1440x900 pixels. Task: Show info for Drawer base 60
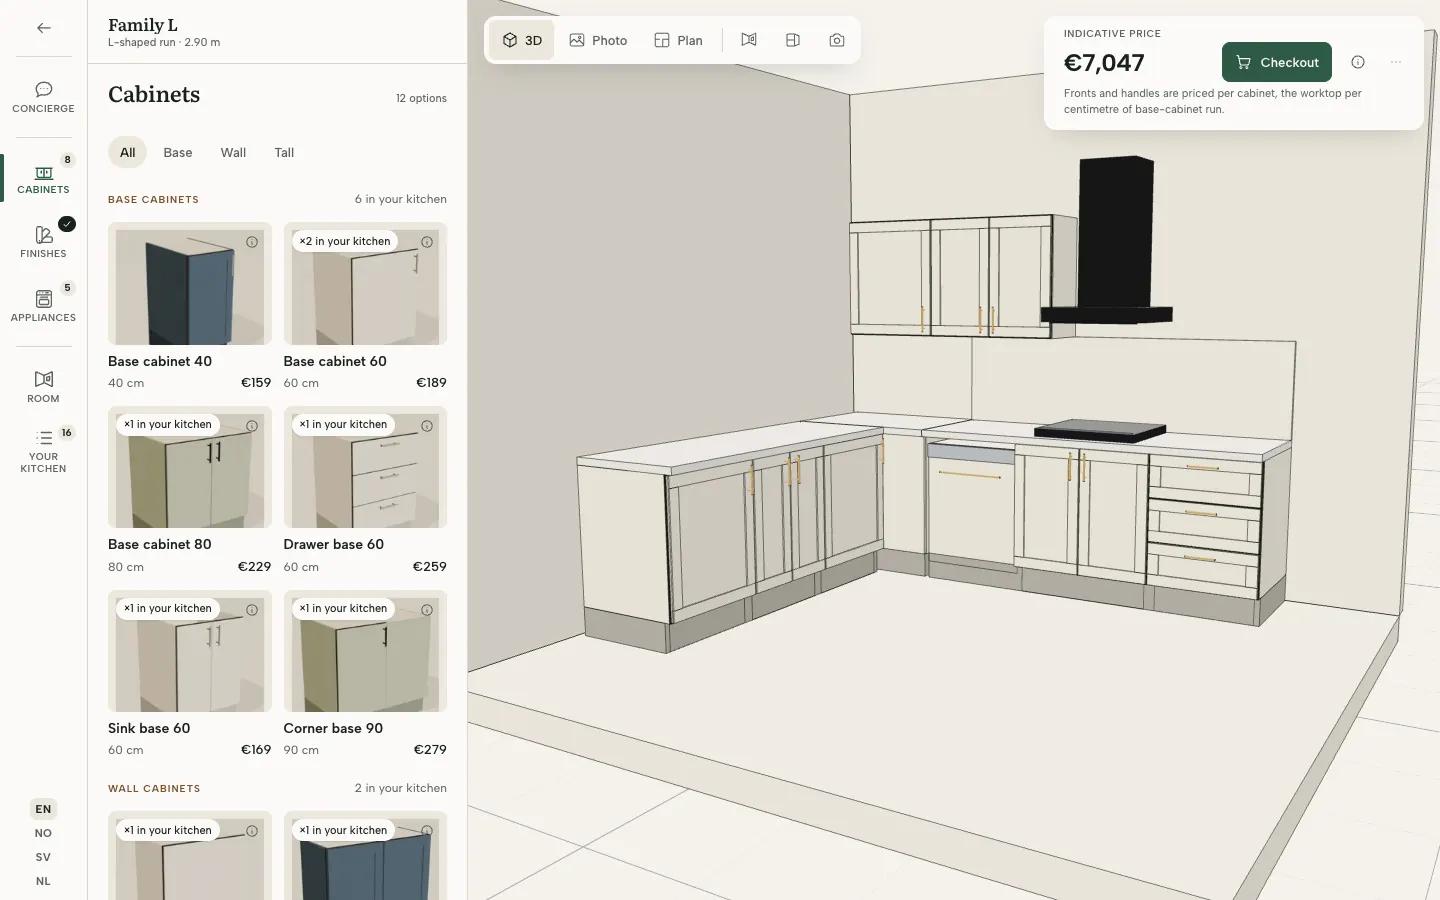coord(427,426)
